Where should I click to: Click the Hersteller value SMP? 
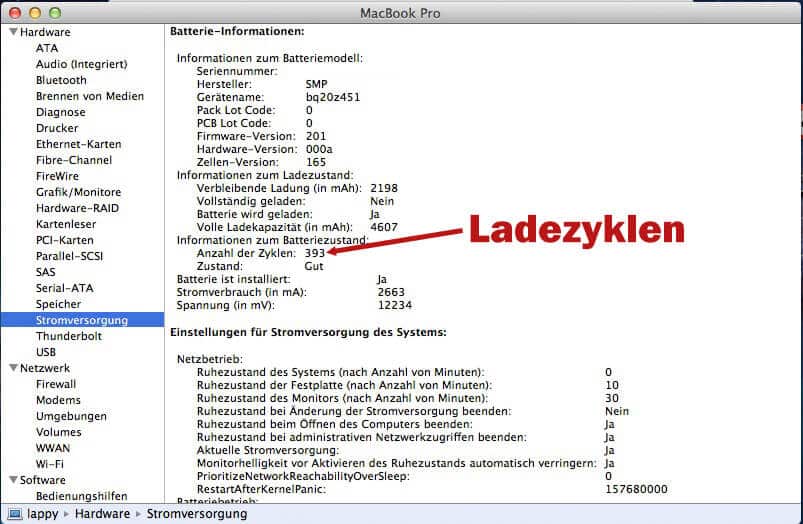(x=316, y=84)
